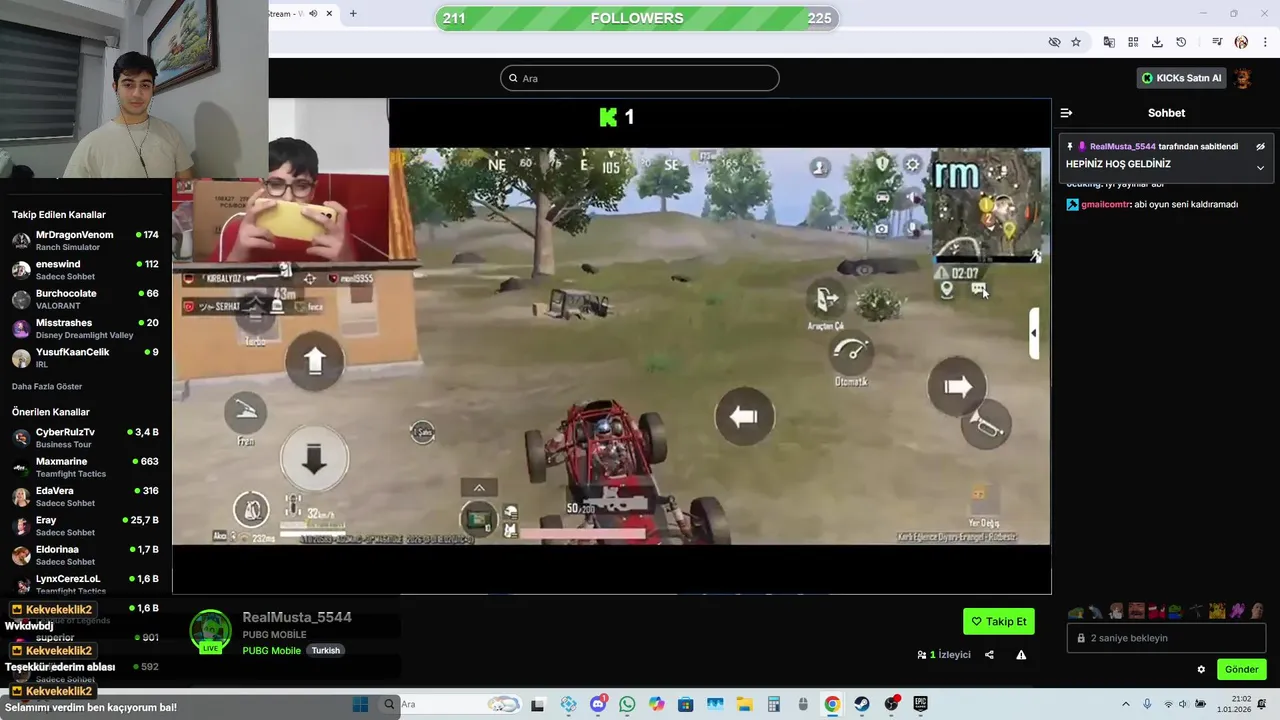The height and width of the screenshot is (720, 1280).
Task: Click the Turkish language tag
Action: point(326,650)
